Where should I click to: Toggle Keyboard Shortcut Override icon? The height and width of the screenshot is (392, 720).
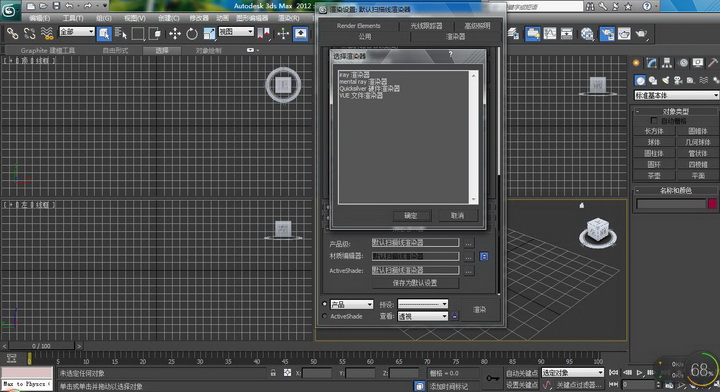tap(300, 34)
